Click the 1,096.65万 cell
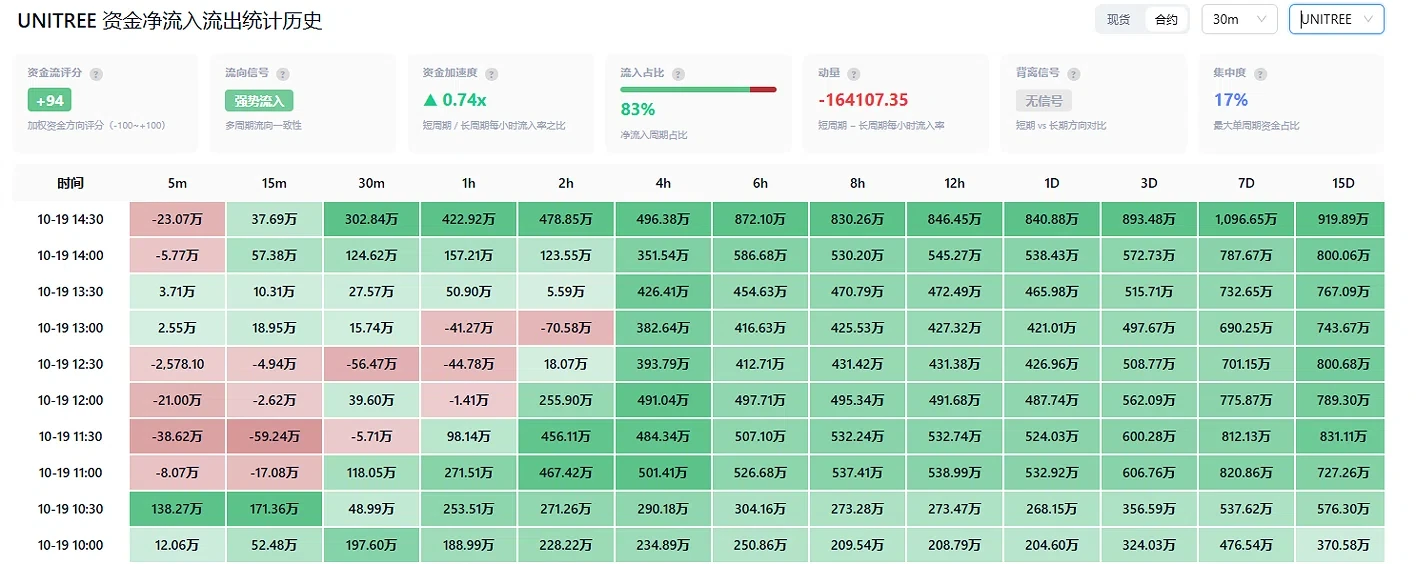Image resolution: width=1416 pixels, height=564 pixels. pos(1246,219)
